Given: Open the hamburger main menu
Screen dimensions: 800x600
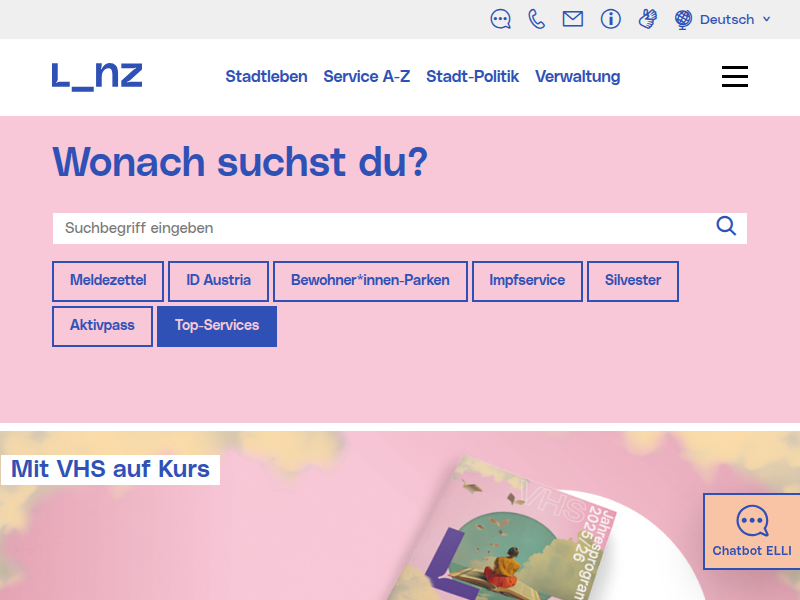Looking at the screenshot, I should [x=735, y=77].
